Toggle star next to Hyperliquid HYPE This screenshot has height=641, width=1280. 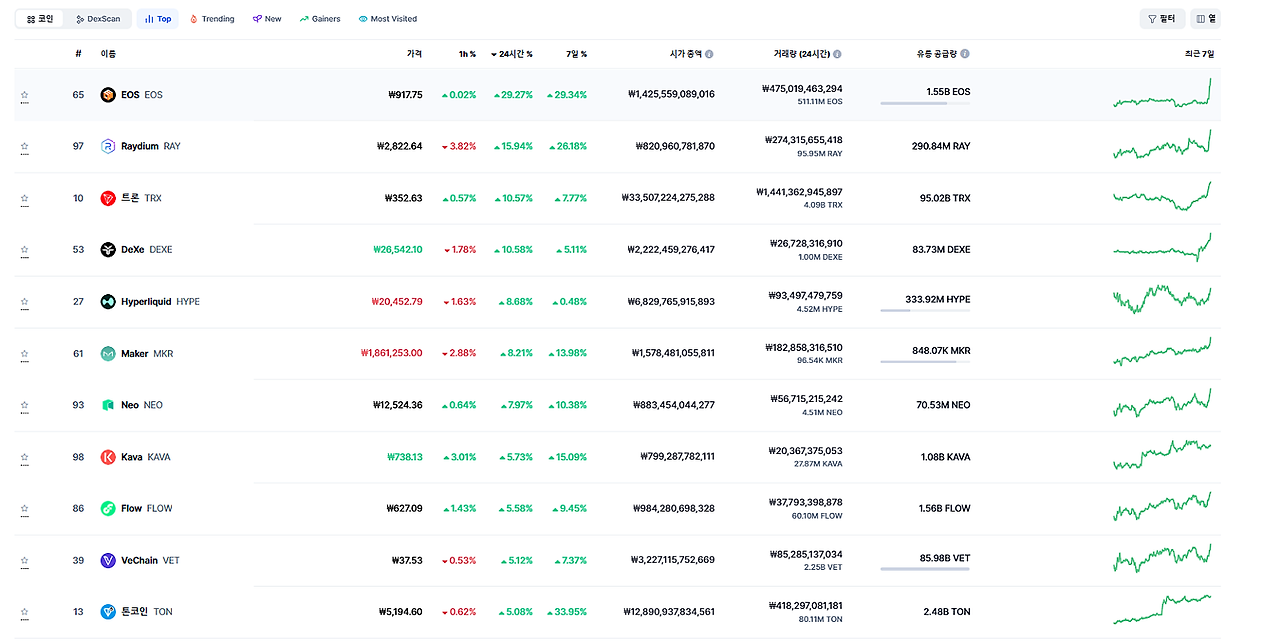25,303
